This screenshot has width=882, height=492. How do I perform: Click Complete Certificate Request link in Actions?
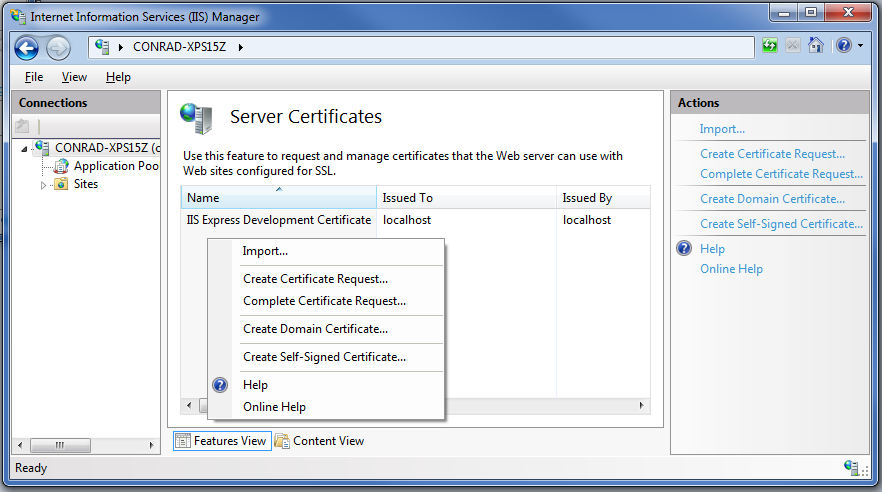coord(781,174)
